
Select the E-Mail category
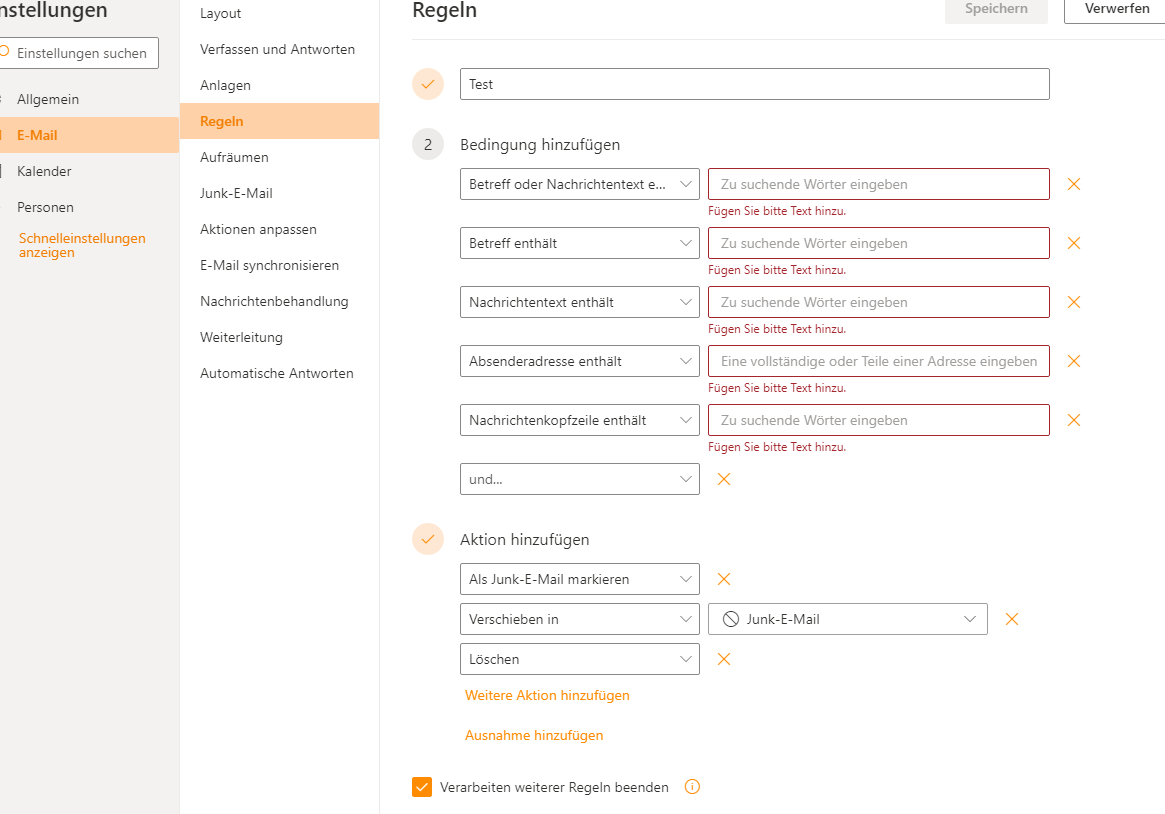(89, 135)
